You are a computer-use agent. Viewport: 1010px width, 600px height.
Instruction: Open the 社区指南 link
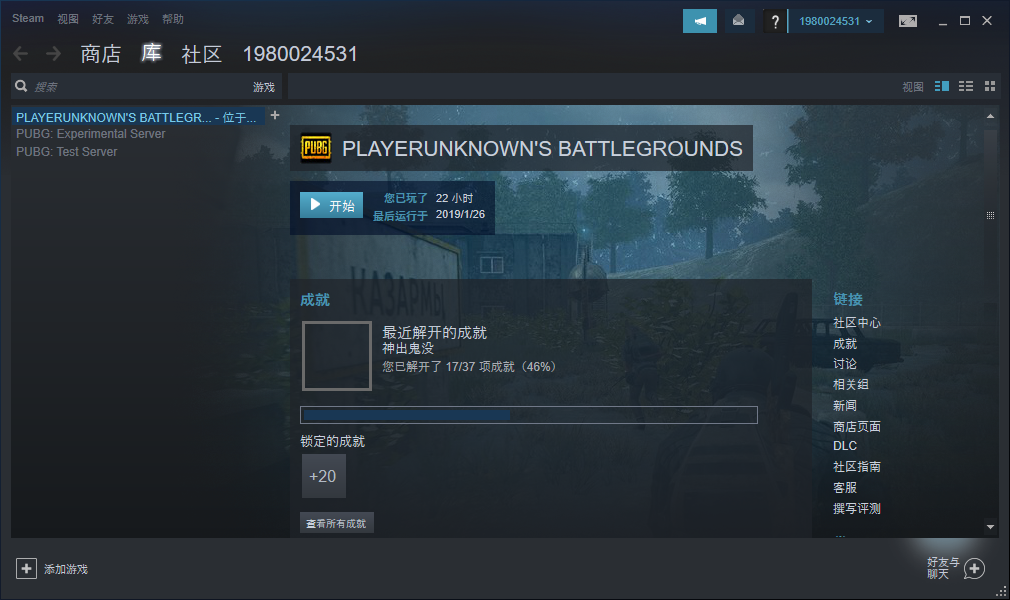(857, 467)
